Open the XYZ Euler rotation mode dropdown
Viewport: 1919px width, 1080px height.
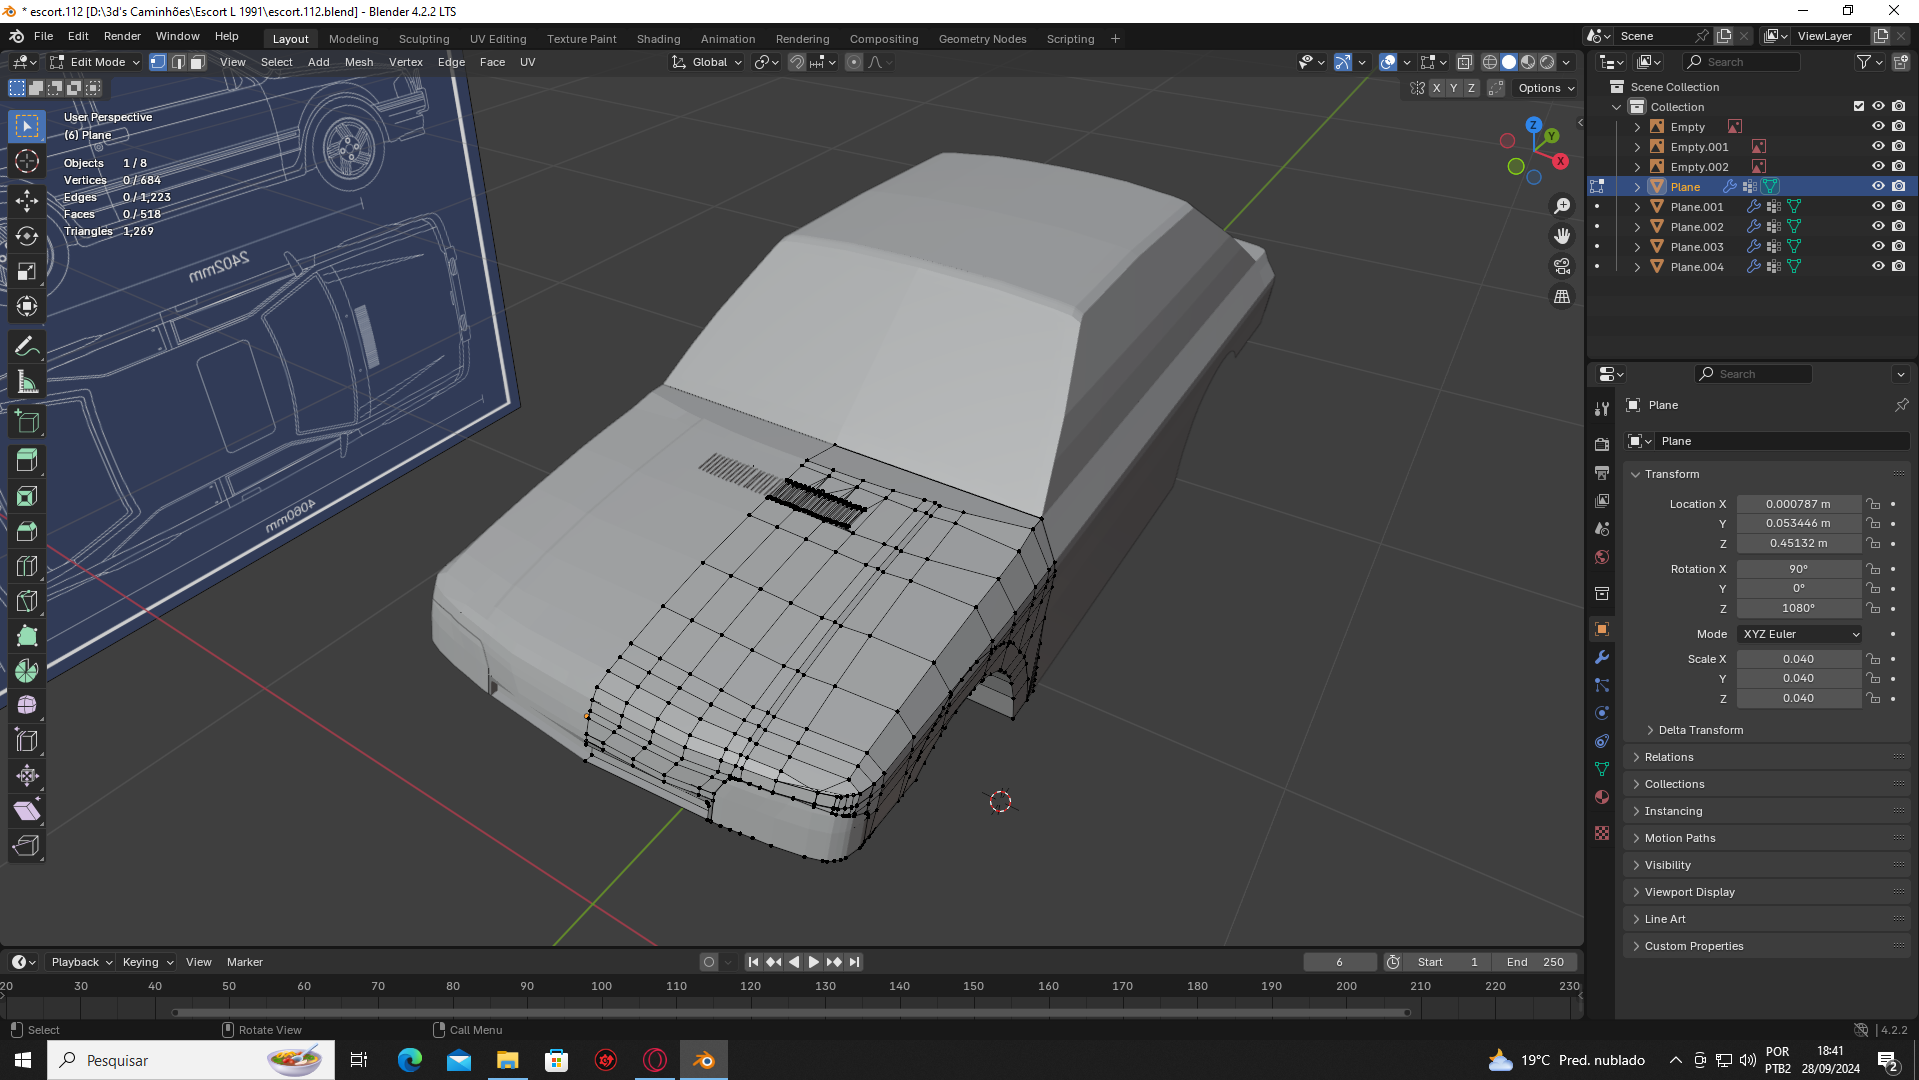click(1800, 634)
